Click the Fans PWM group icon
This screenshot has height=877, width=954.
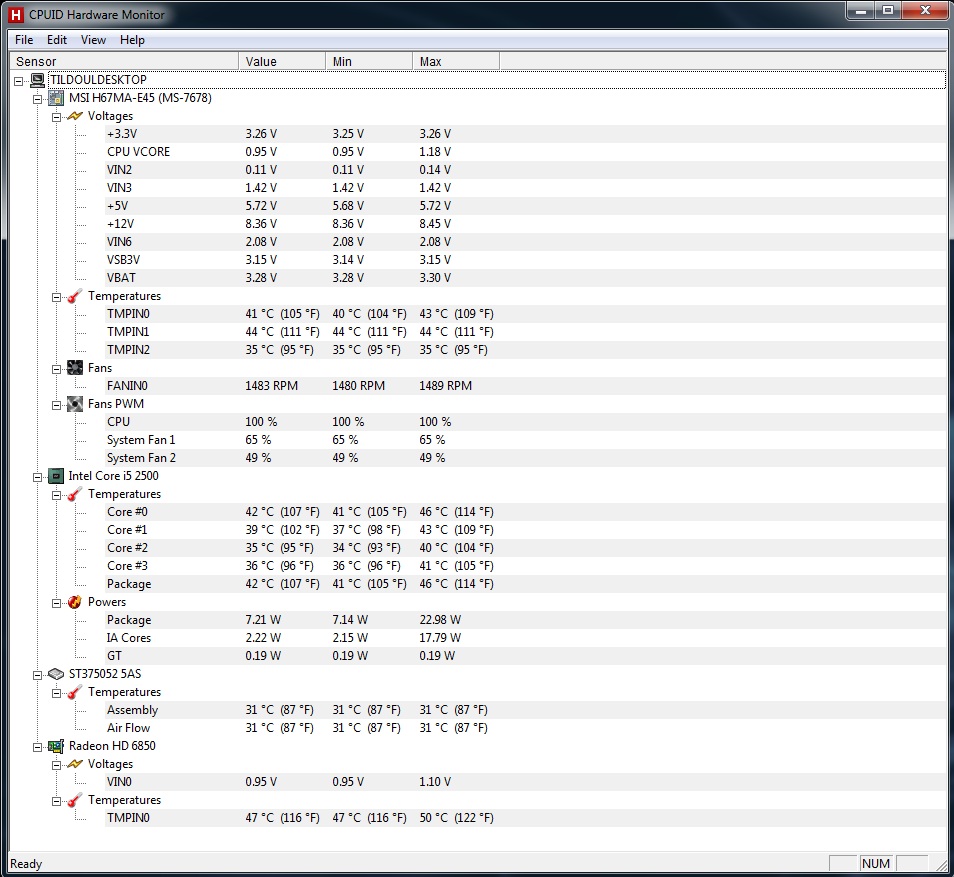[75, 404]
